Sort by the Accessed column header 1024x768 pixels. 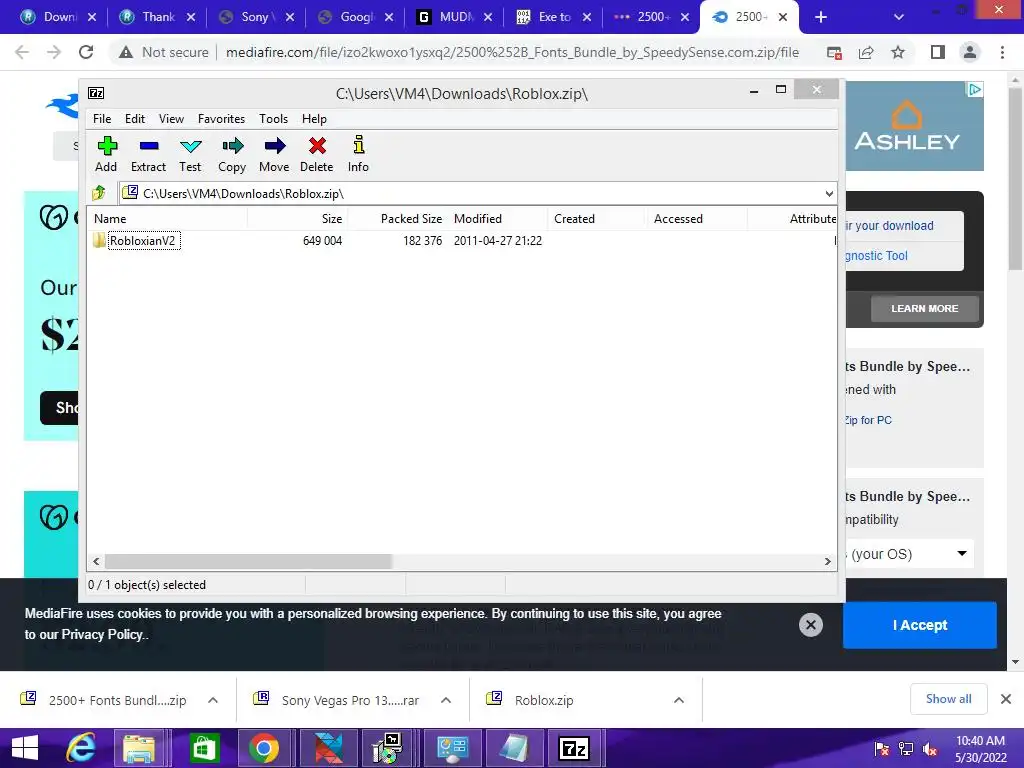[x=696, y=219]
